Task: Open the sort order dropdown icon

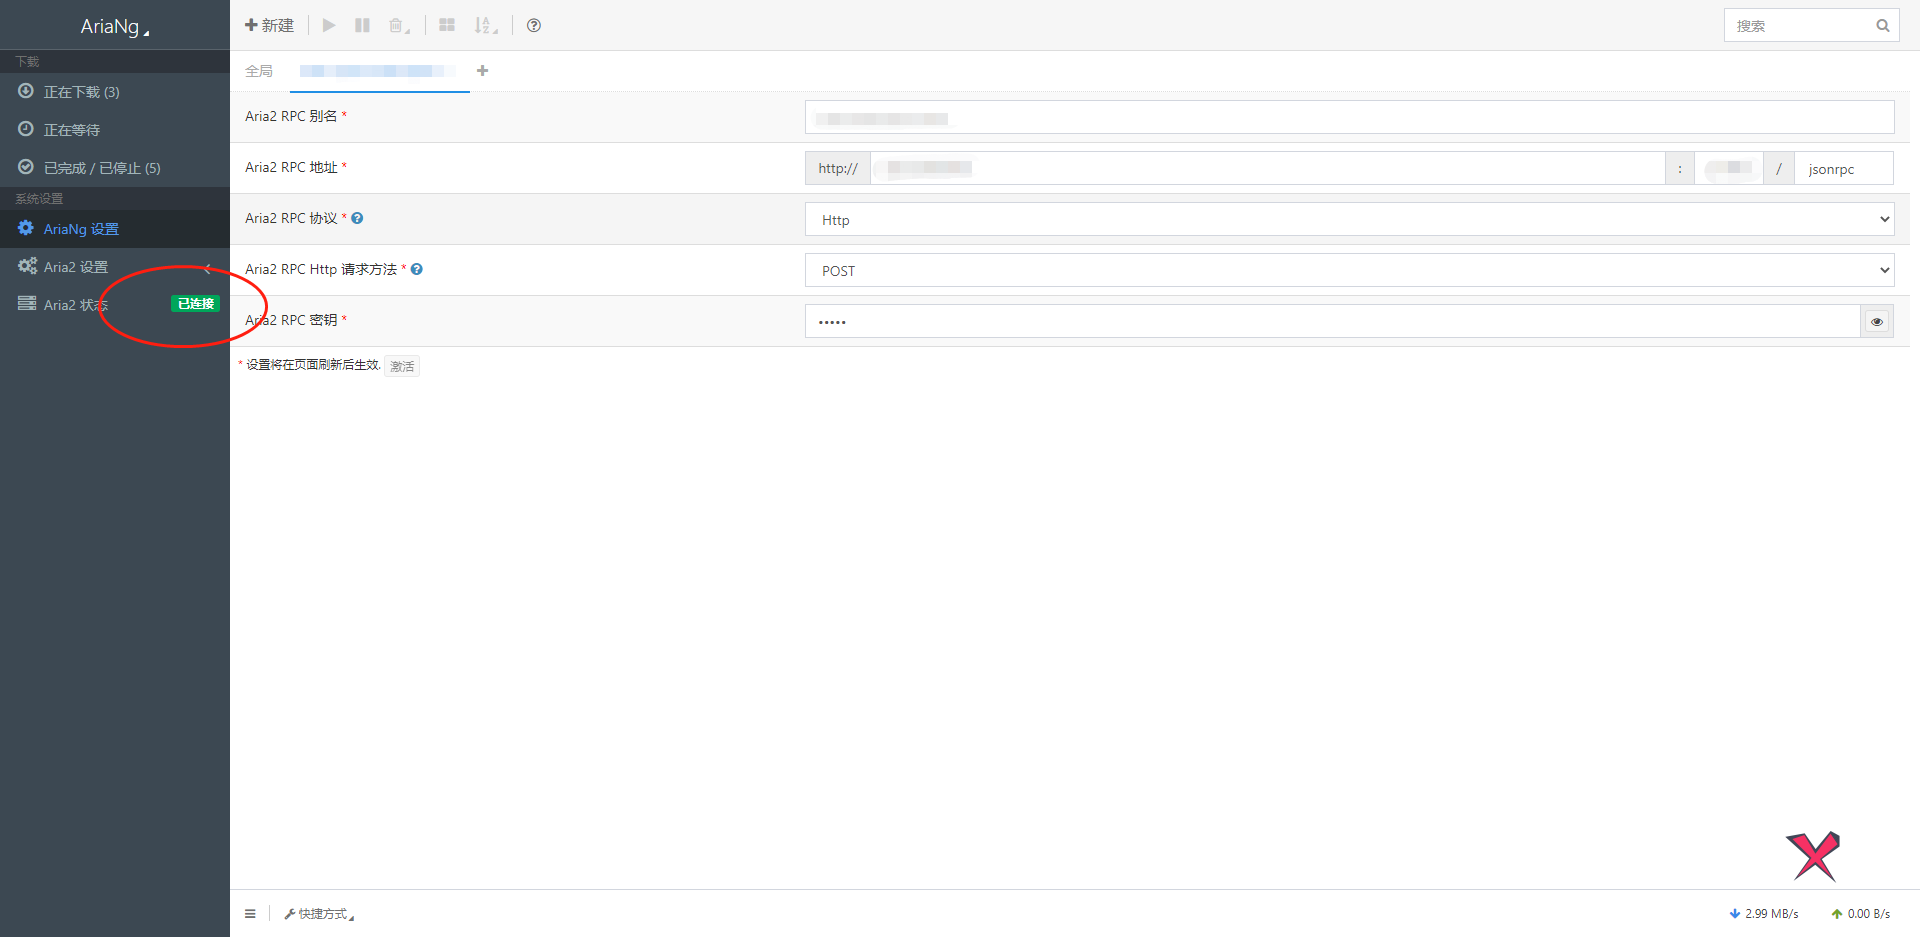Action: point(486,25)
